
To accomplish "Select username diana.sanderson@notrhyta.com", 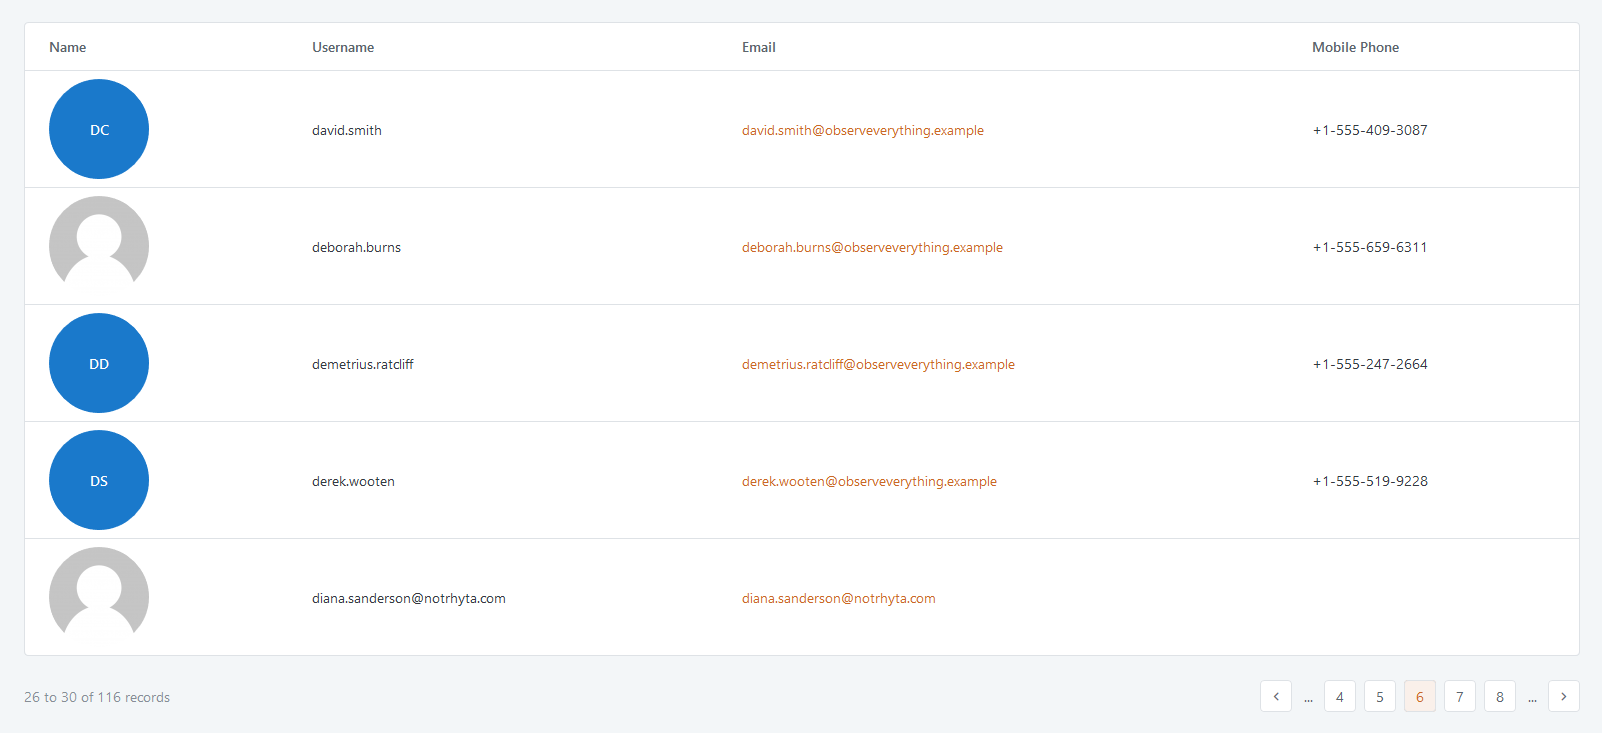I will pos(409,598).
